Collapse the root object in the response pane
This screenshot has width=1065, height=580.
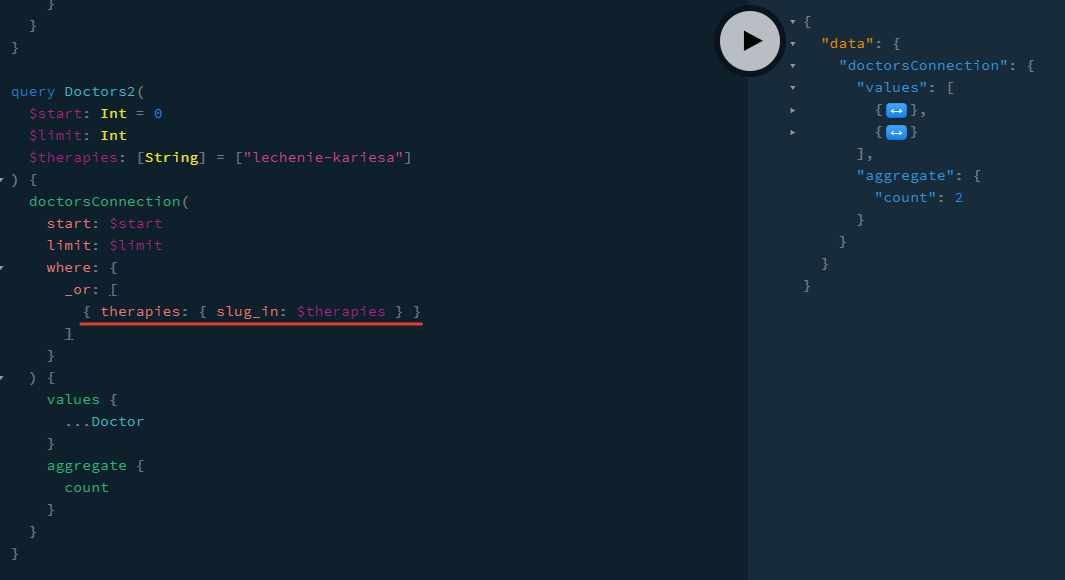793,22
